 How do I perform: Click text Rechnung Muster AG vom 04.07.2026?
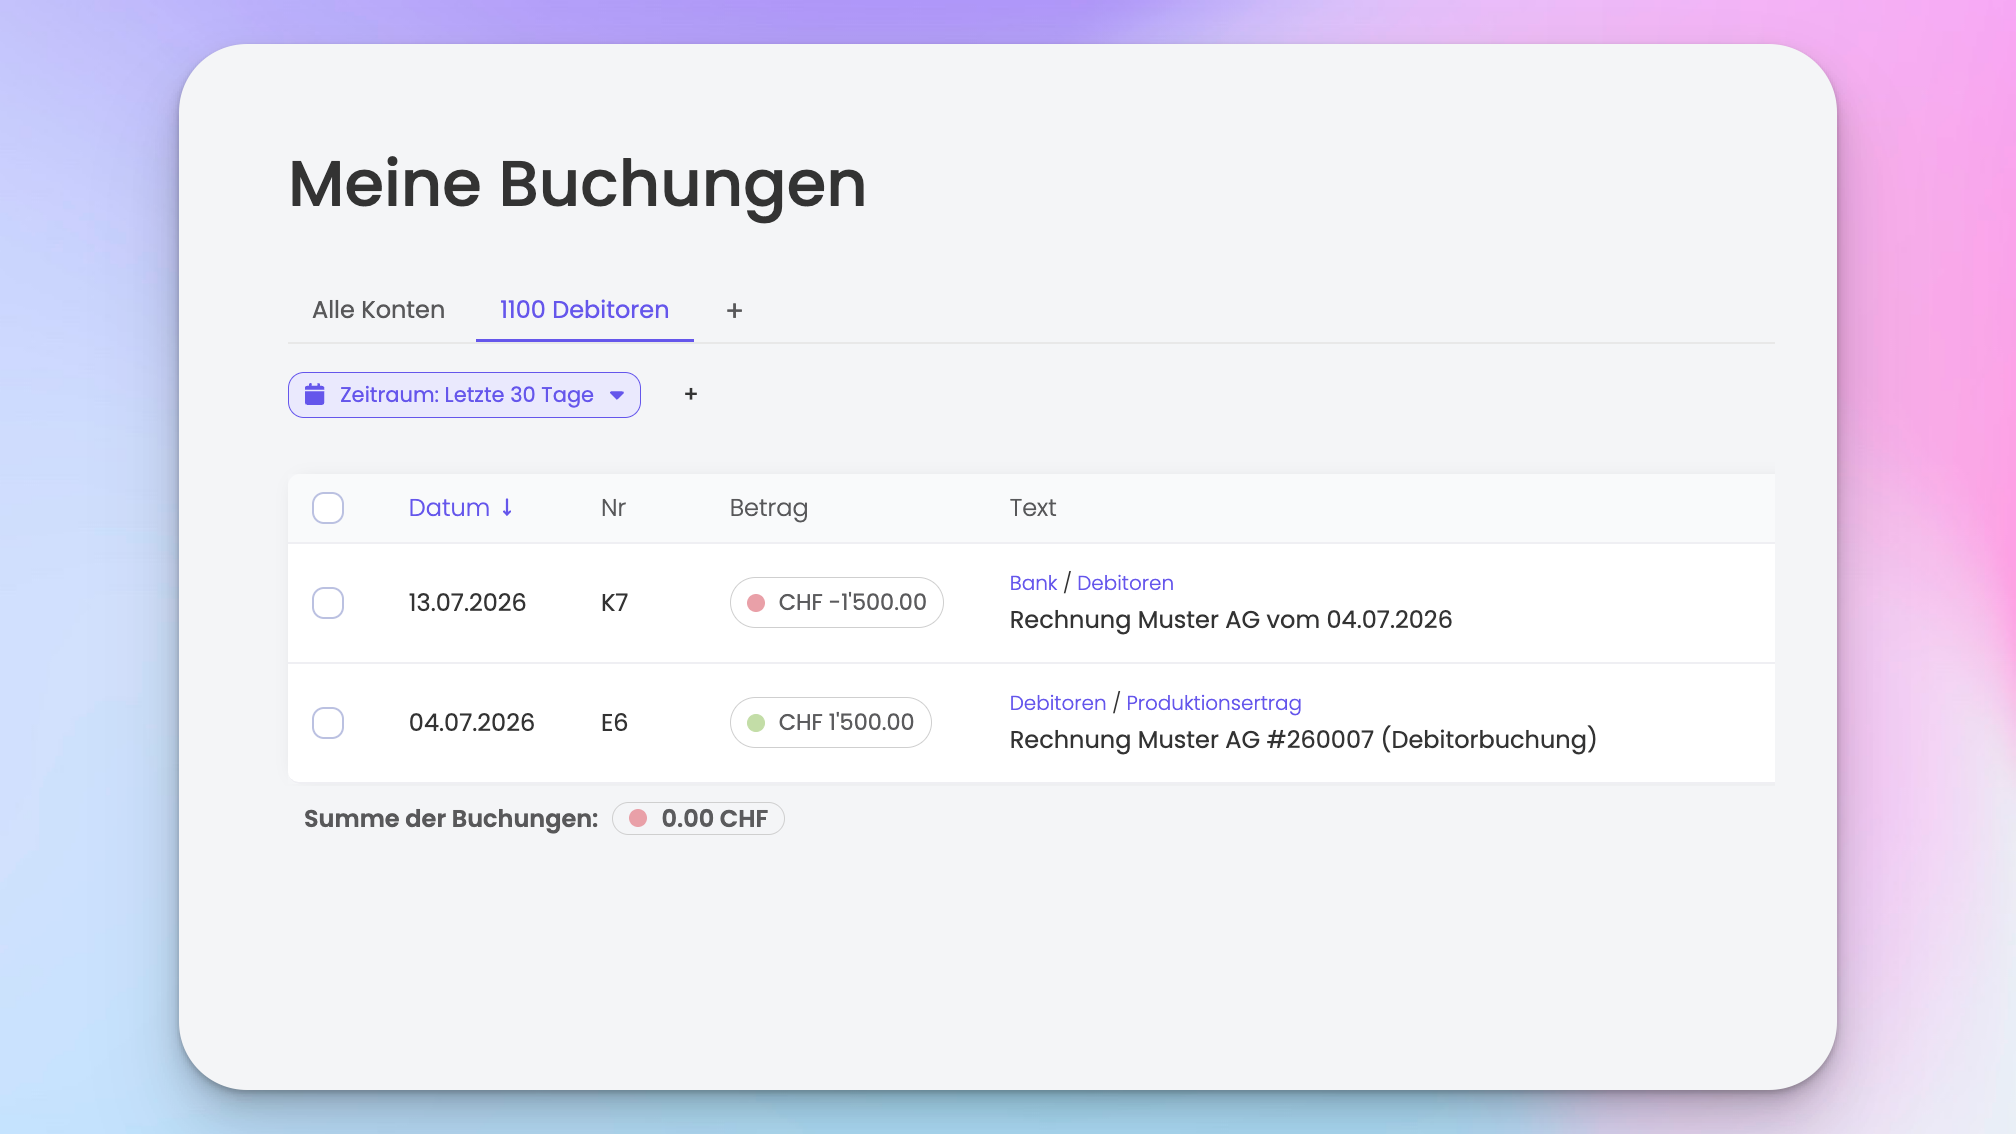[x=1230, y=620]
